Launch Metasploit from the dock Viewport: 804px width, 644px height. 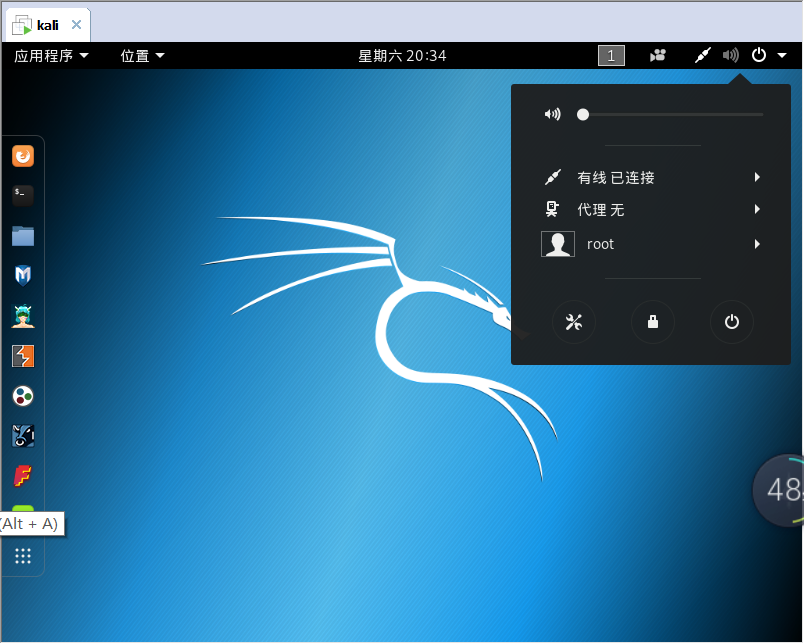(23, 275)
